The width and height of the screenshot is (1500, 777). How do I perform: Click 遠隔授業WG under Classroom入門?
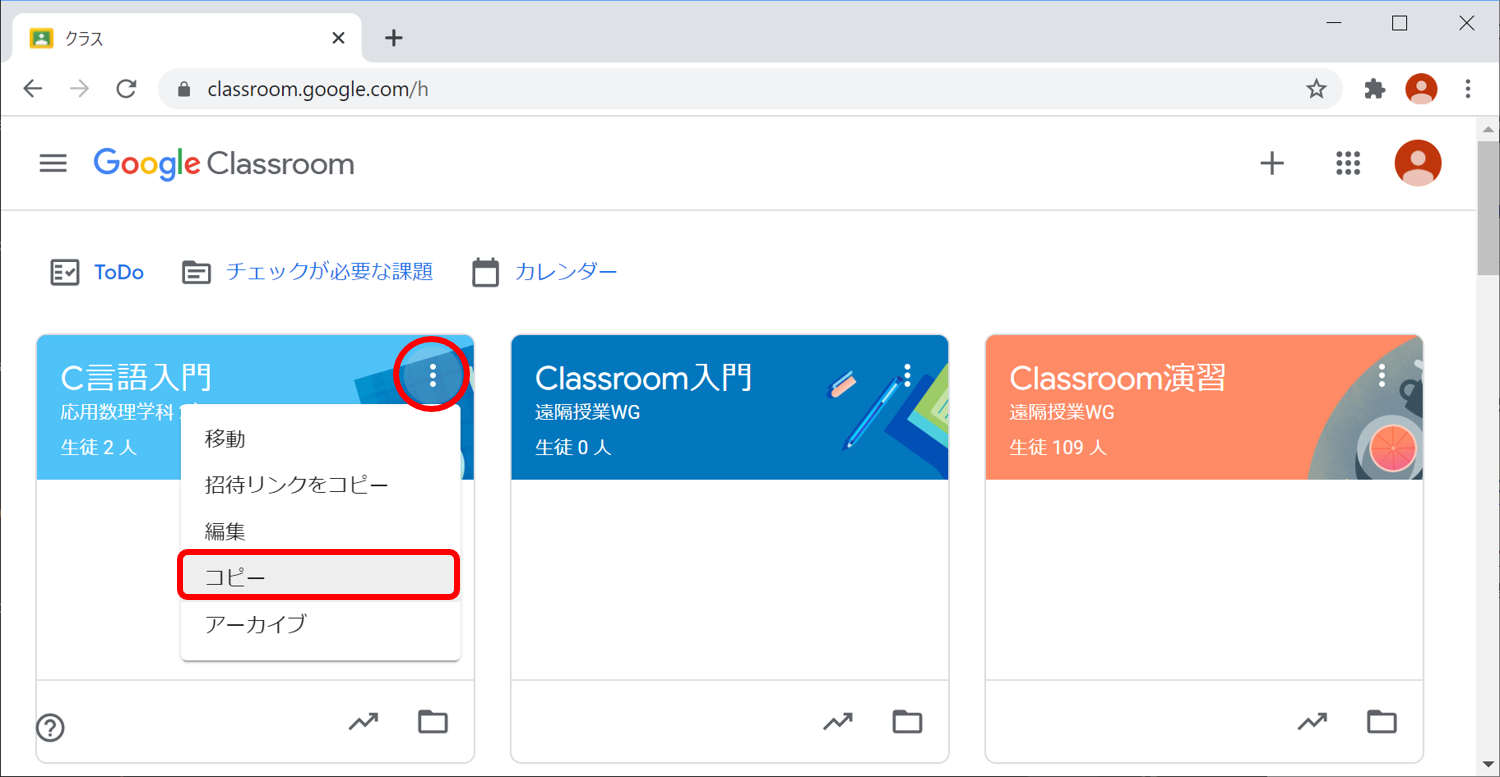click(x=587, y=412)
